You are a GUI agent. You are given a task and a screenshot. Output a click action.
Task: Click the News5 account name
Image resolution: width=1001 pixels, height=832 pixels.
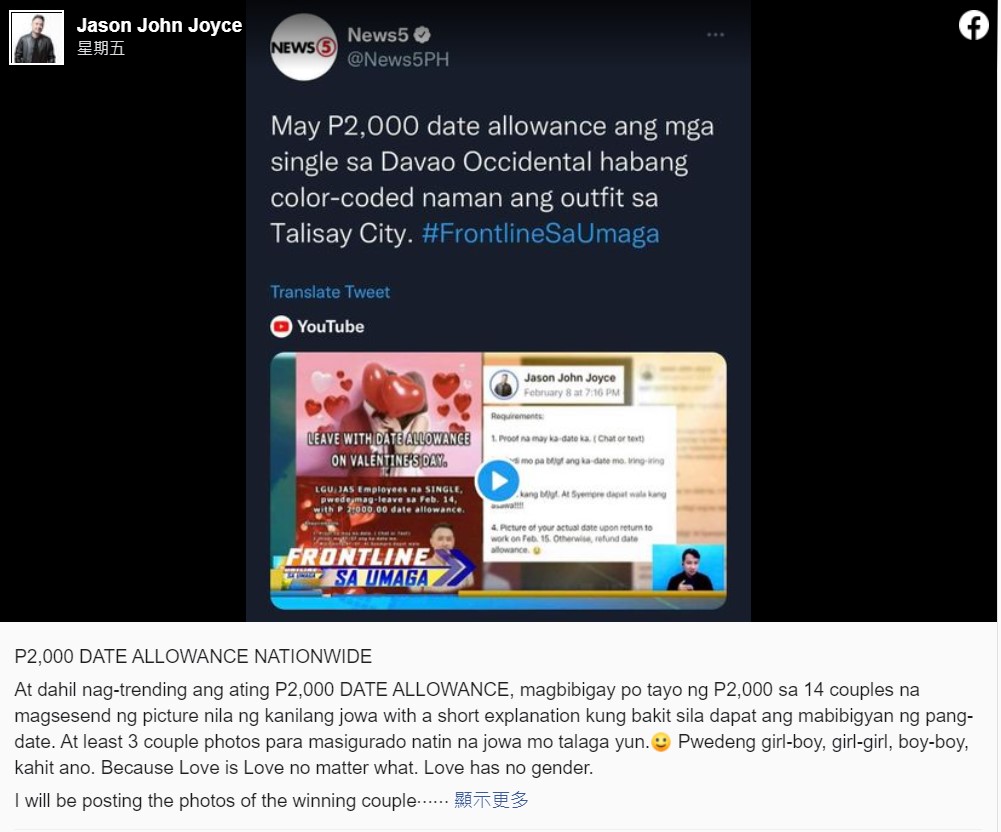(x=377, y=34)
